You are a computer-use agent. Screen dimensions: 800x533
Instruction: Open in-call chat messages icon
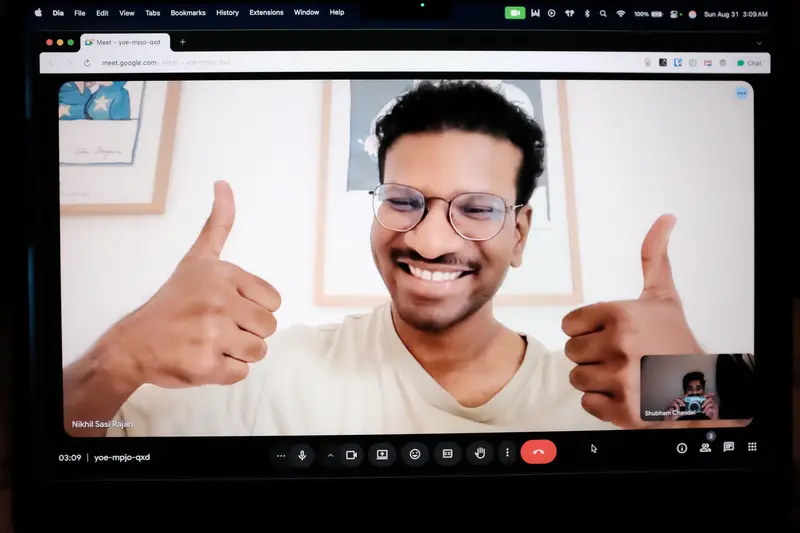[x=729, y=447]
